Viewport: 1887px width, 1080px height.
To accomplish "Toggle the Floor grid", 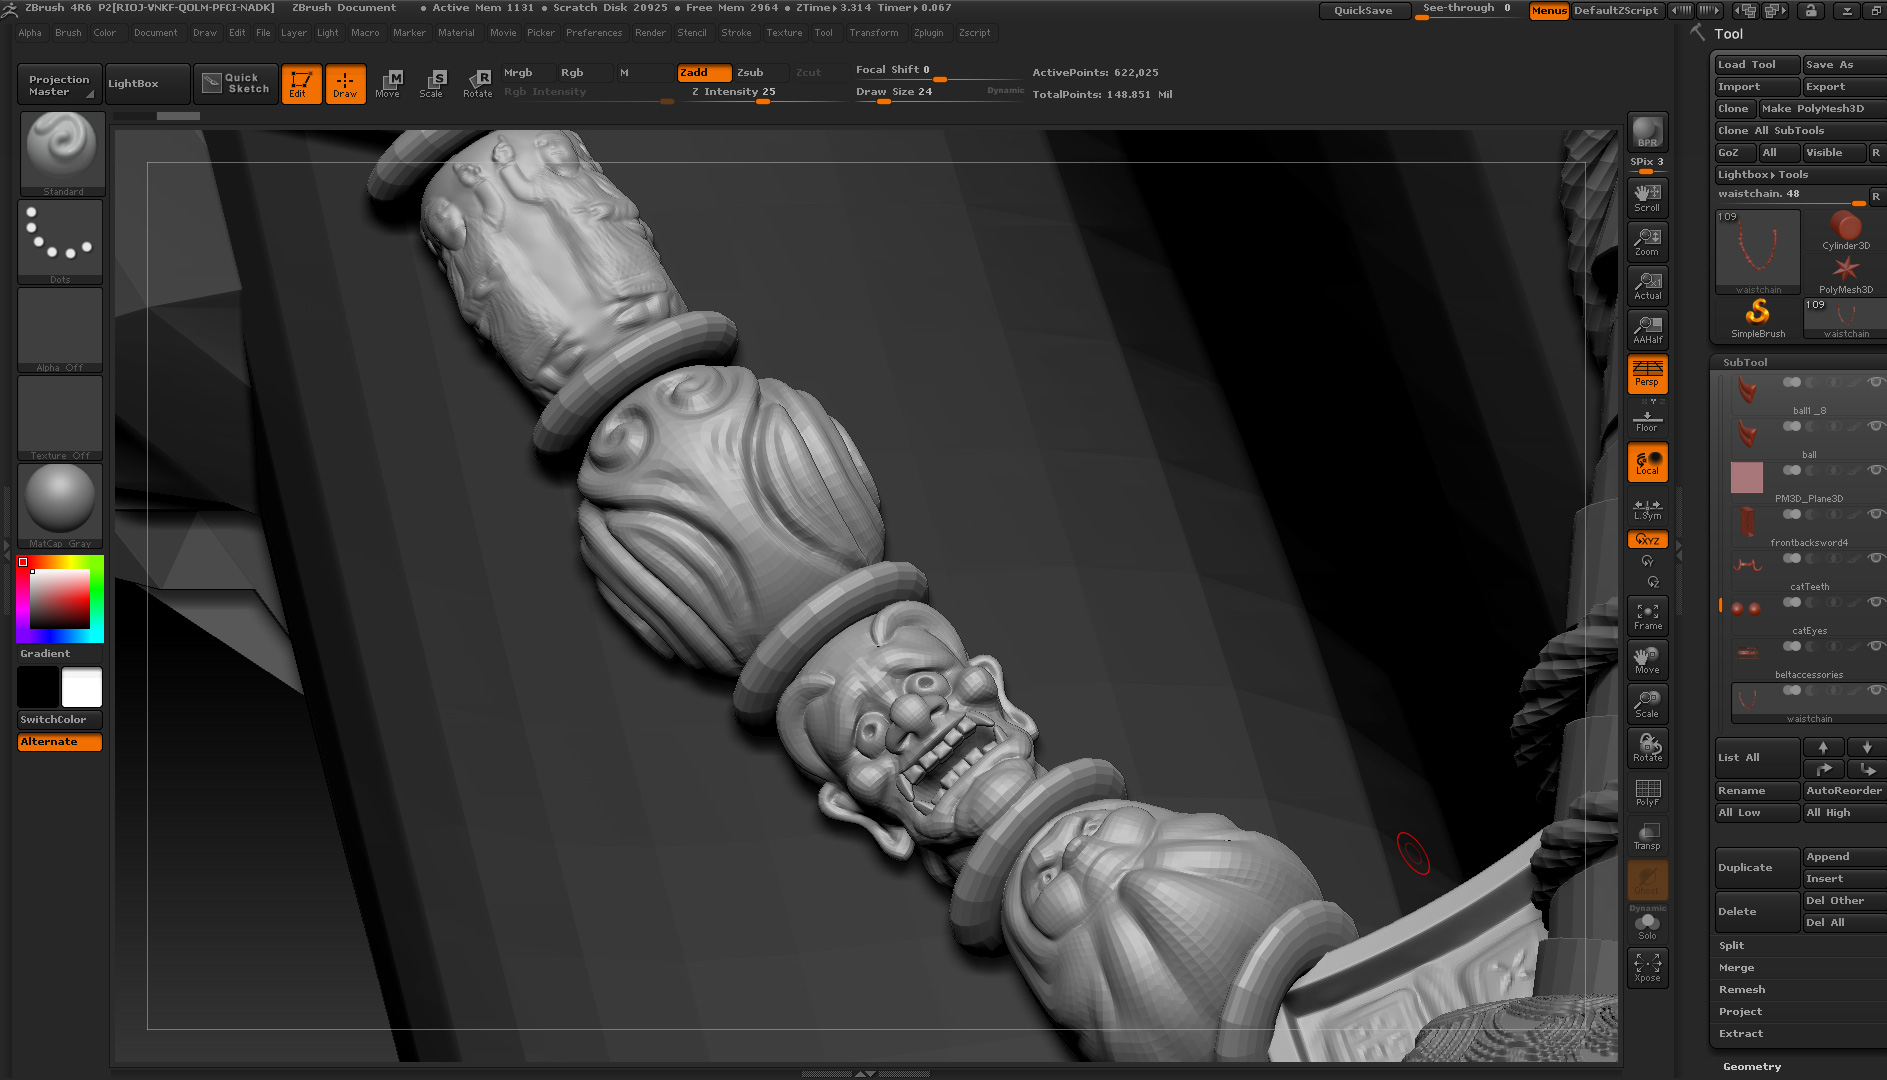I will (1647, 419).
